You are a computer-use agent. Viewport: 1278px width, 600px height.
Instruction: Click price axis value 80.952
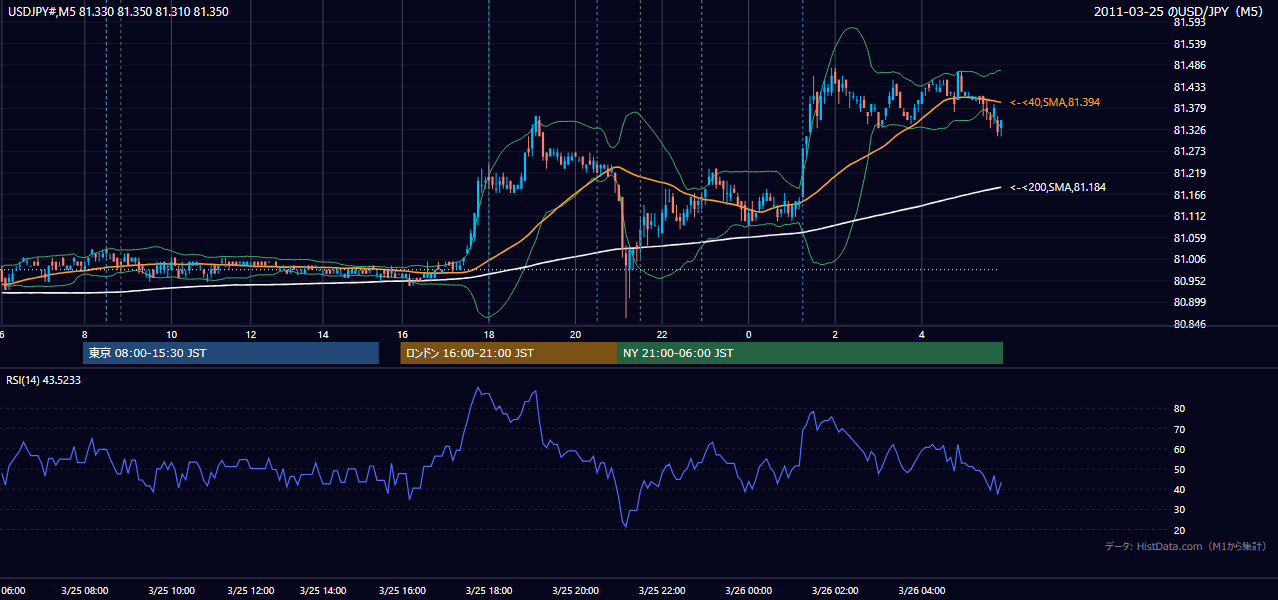coord(1189,281)
